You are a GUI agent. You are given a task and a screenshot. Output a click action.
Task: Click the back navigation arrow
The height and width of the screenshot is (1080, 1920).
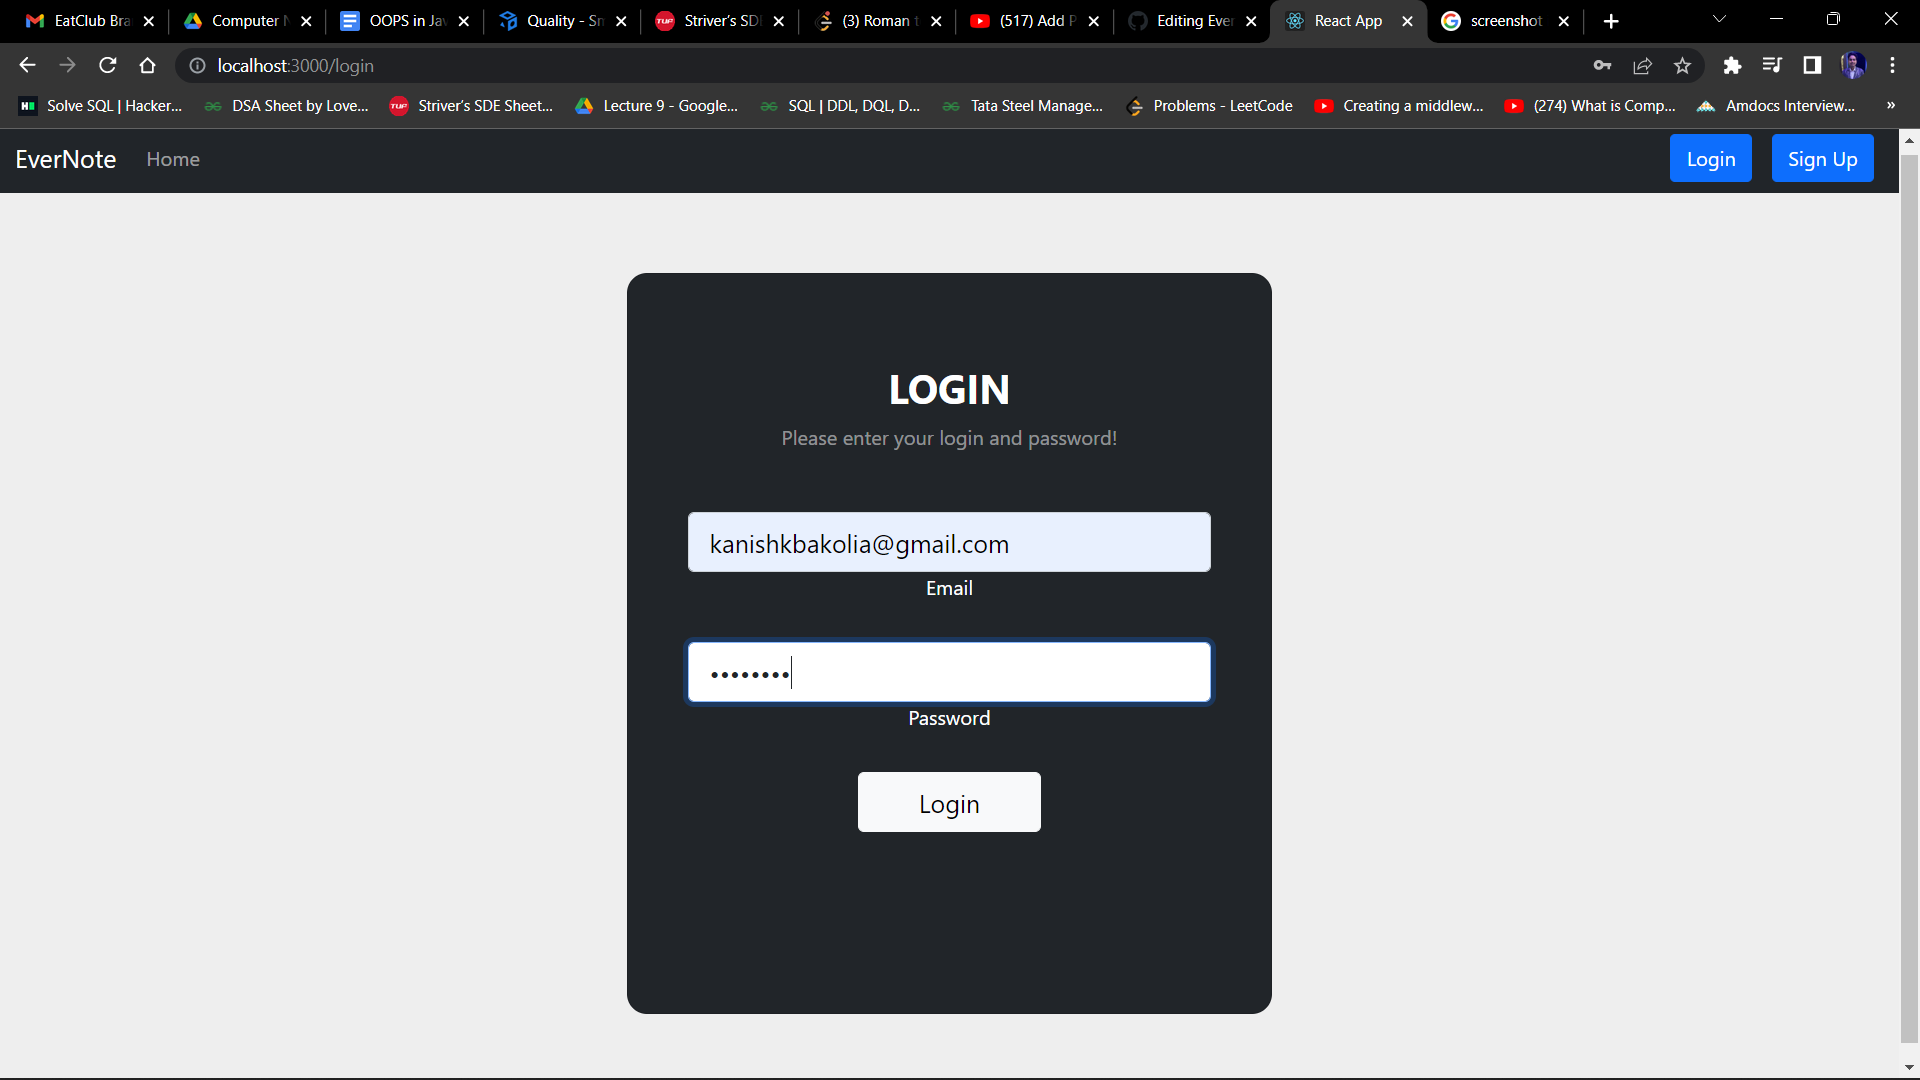pyautogui.click(x=26, y=65)
